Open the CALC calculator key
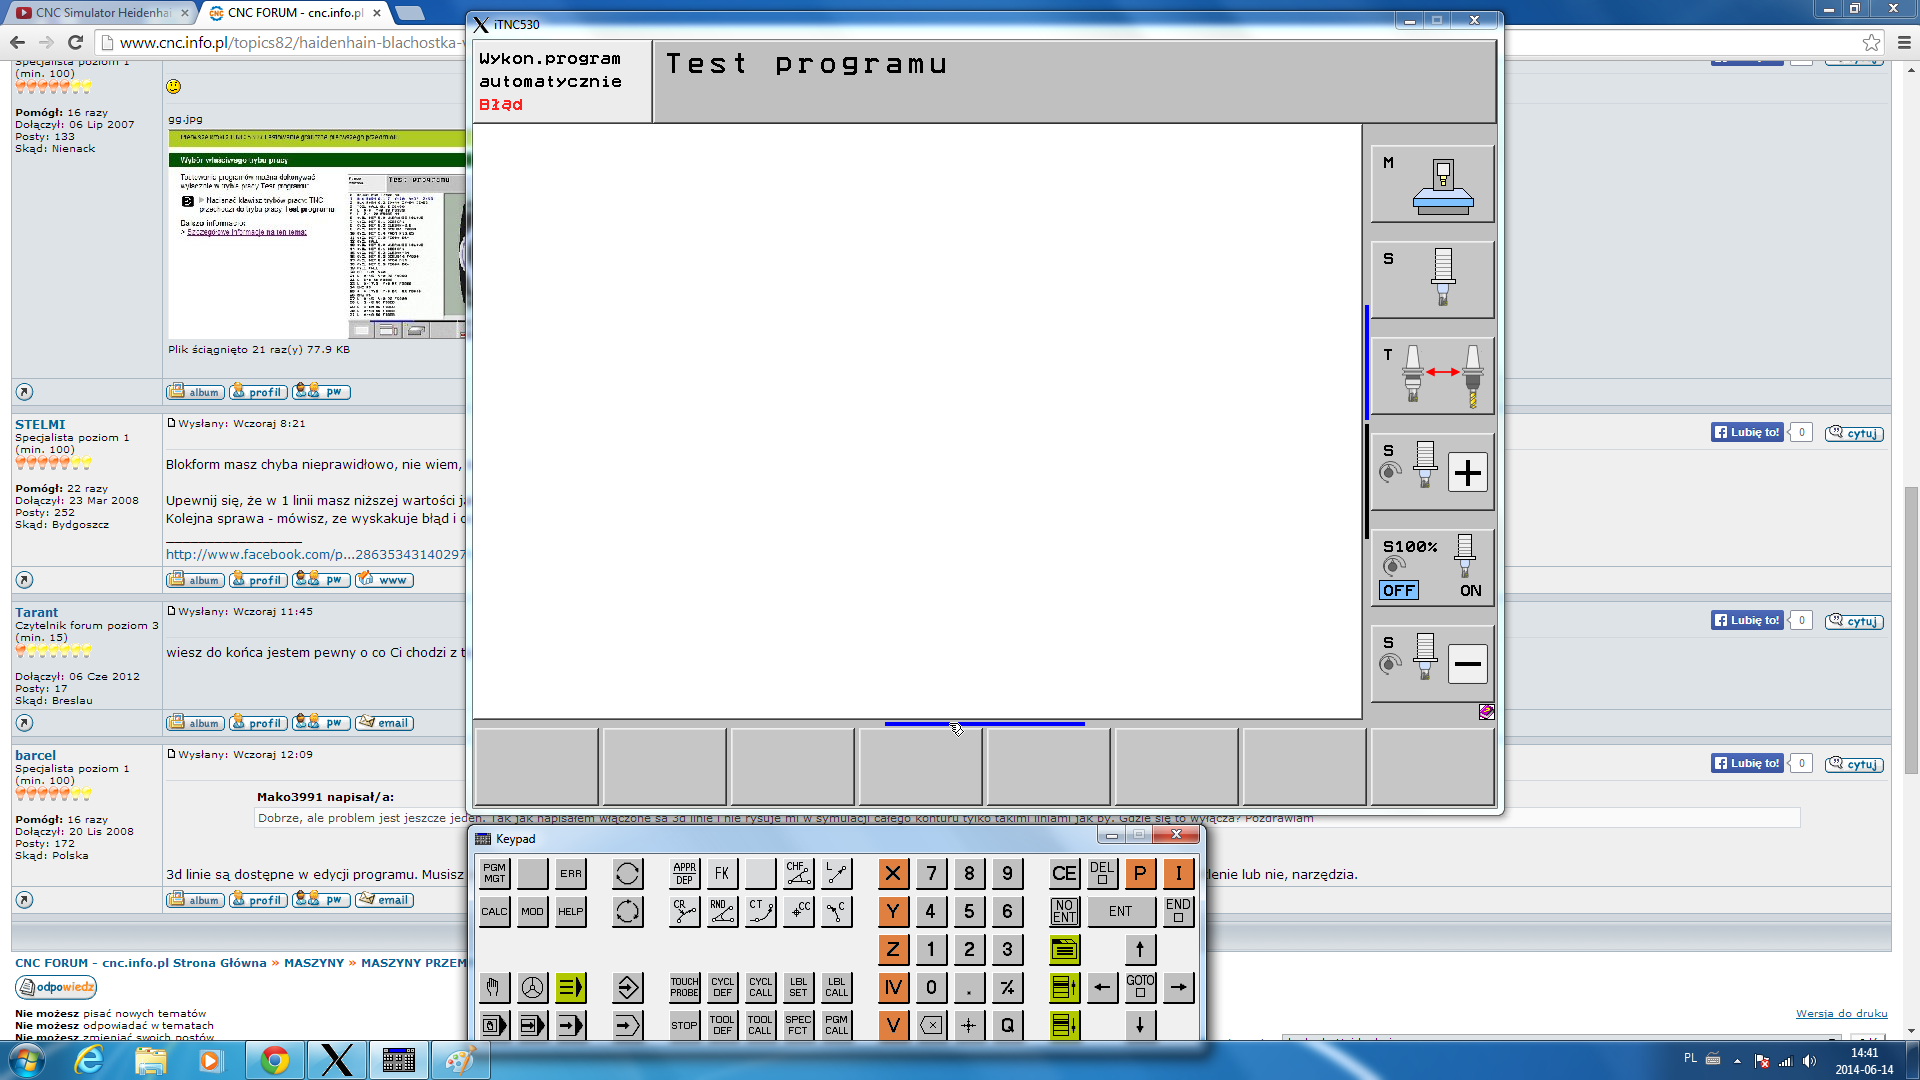This screenshot has width=1920, height=1080. [x=494, y=911]
